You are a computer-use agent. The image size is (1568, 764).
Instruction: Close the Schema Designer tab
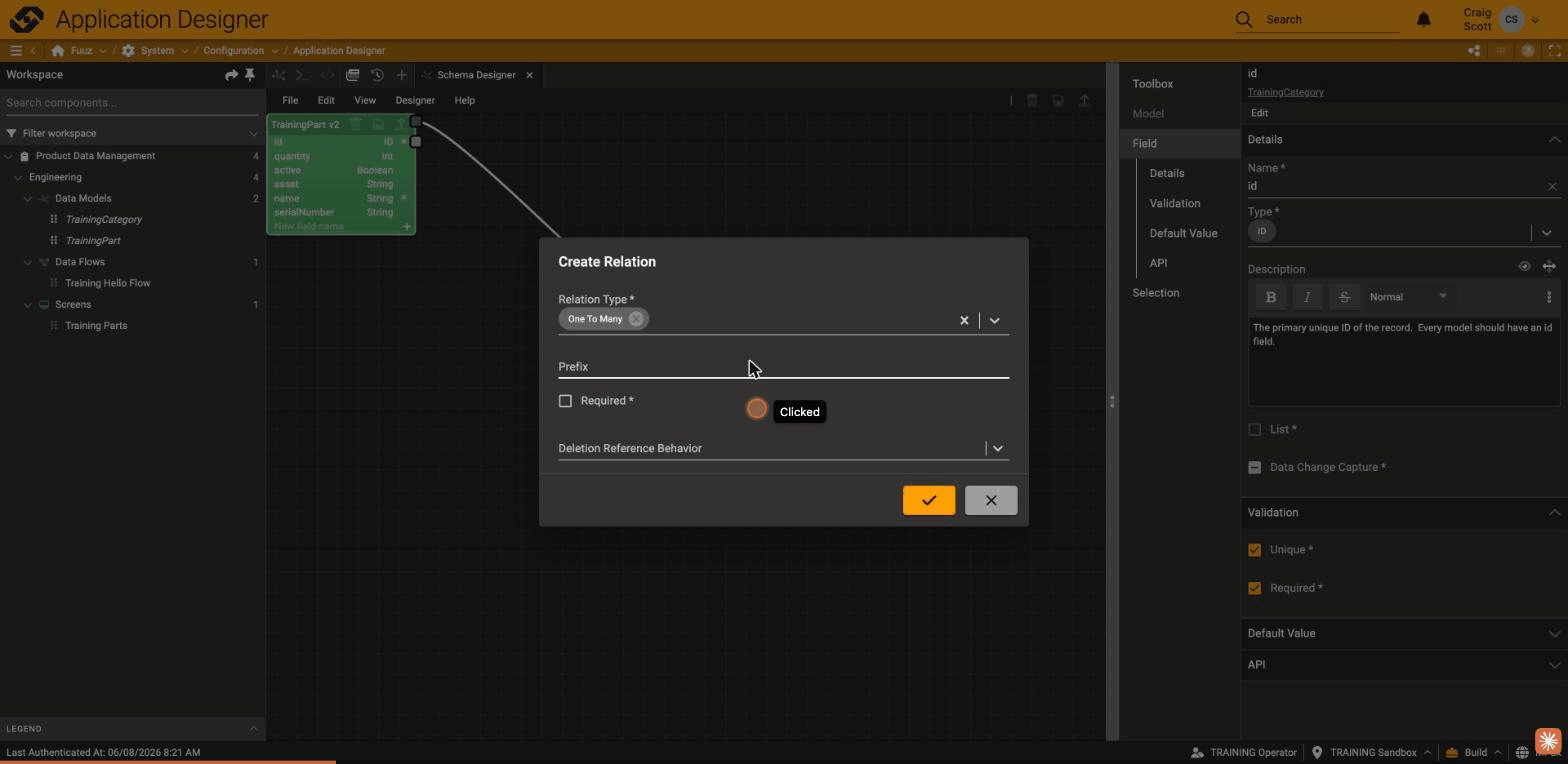coord(529,75)
